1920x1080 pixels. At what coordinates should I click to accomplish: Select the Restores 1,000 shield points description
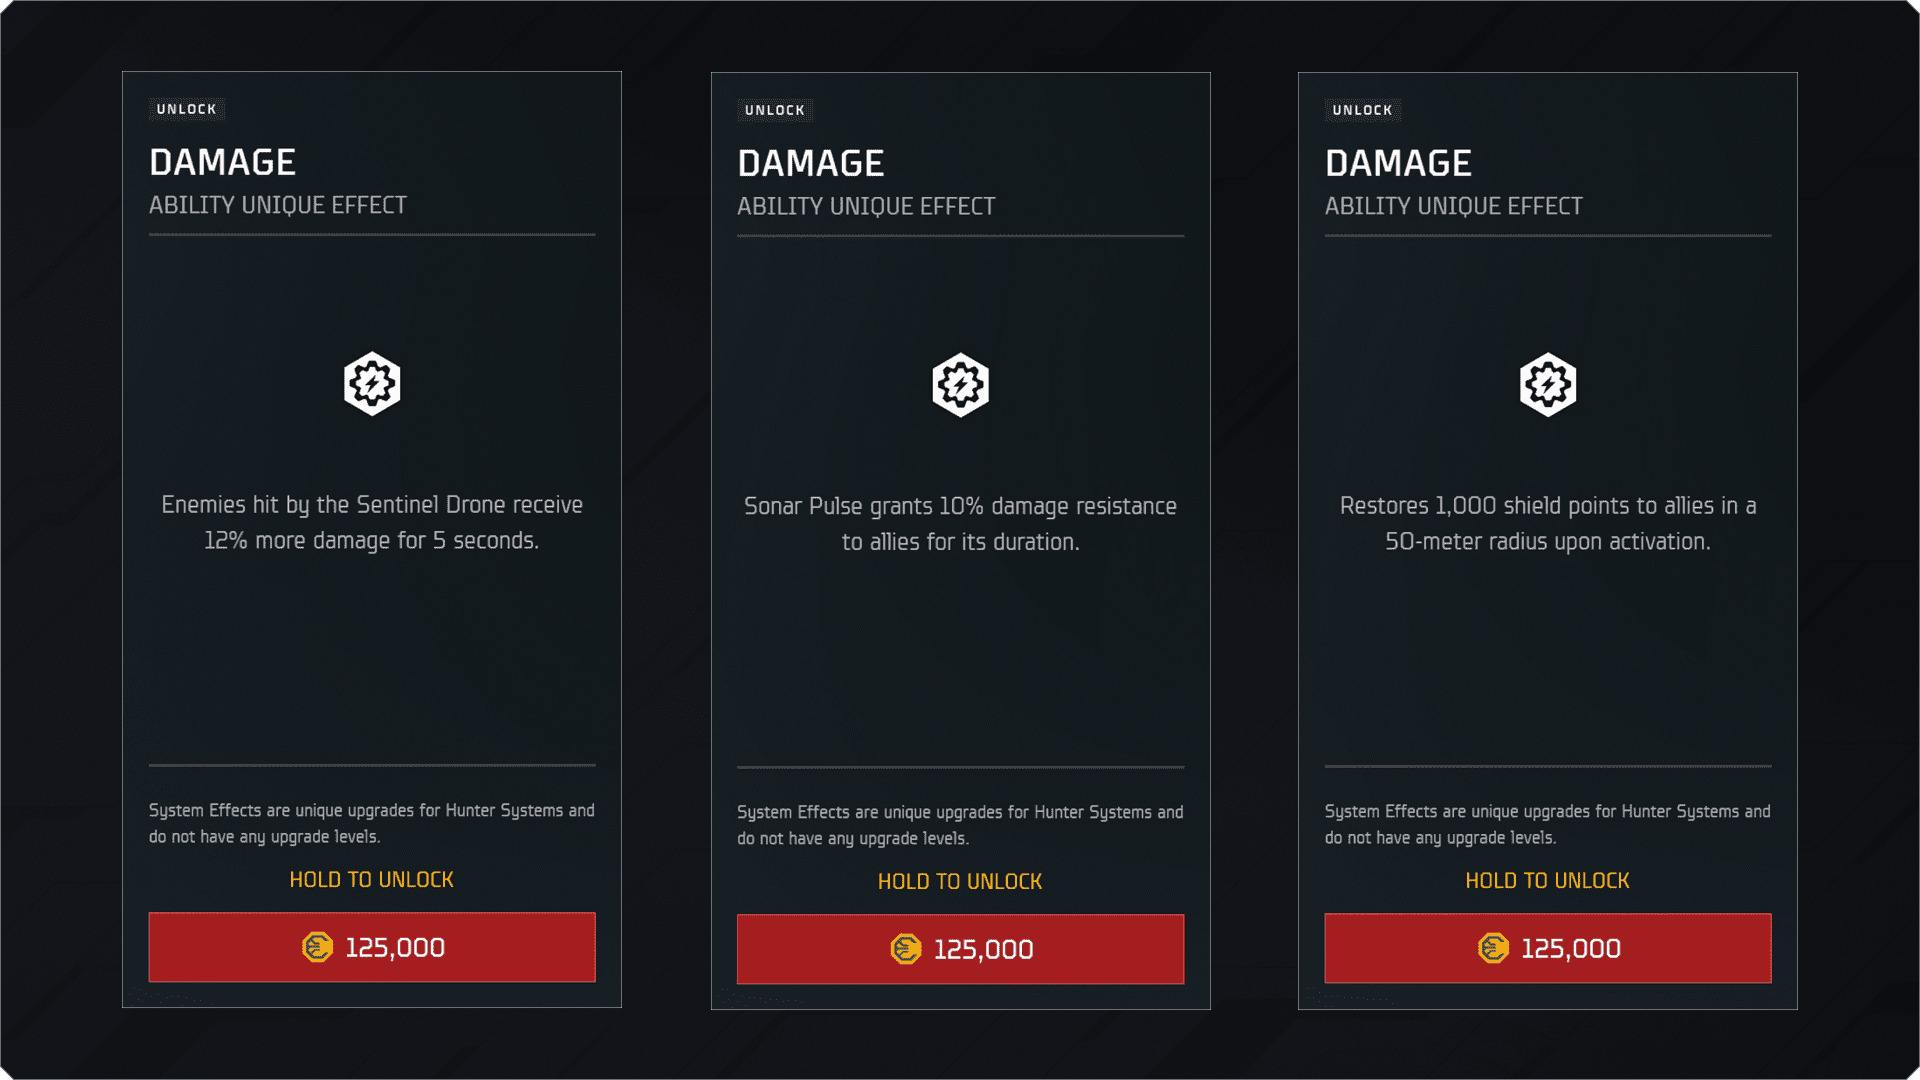1548,523
